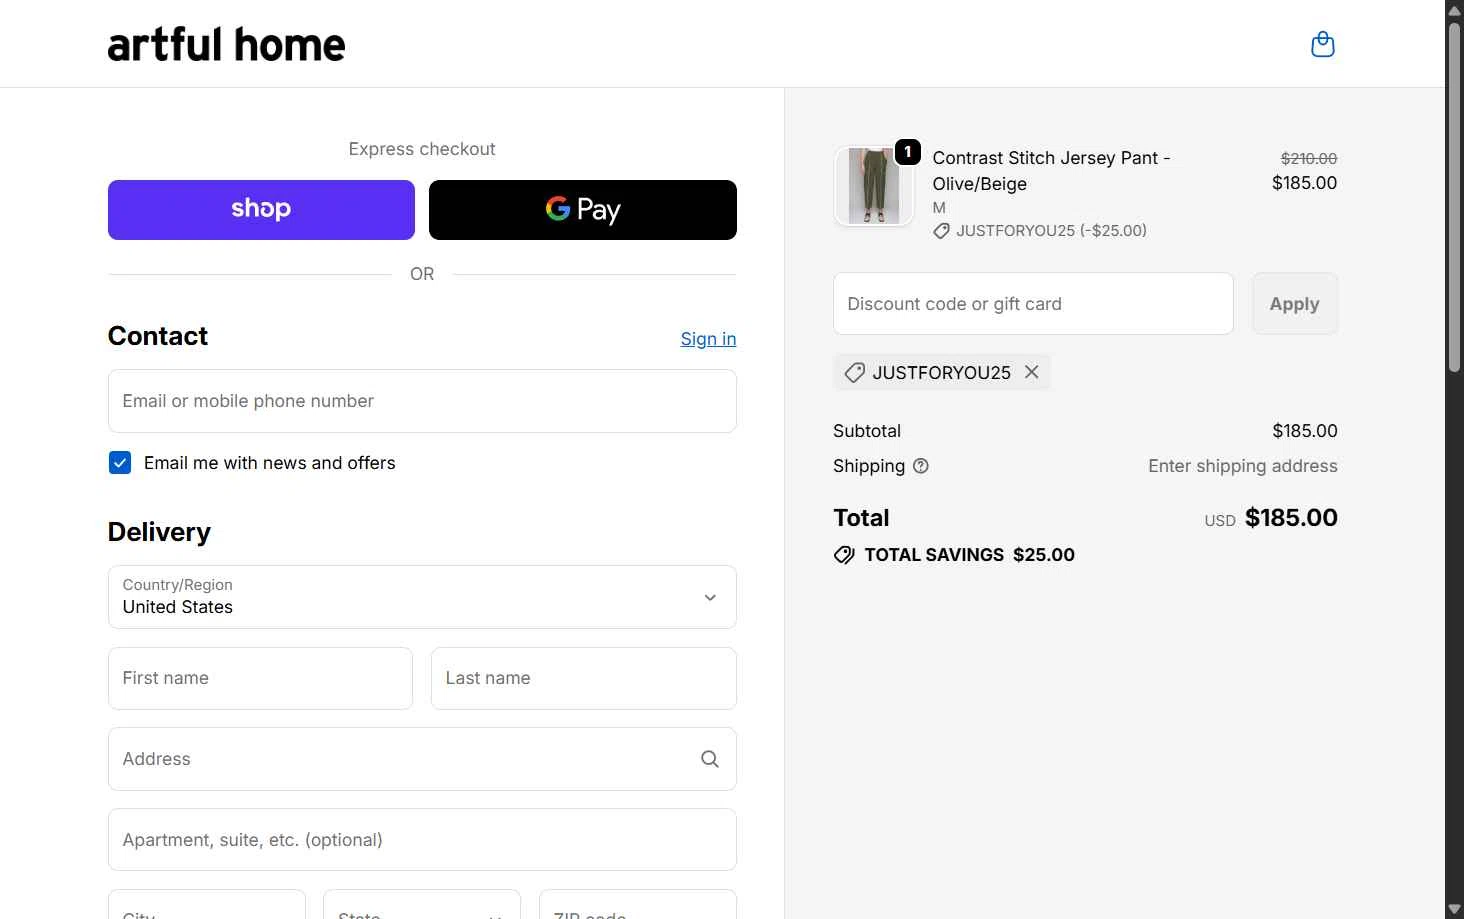Image resolution: width=1464 pixels, height=919 pixels.
Task: Click the Total Savings tag icon
Action: [x=844, y=555]
